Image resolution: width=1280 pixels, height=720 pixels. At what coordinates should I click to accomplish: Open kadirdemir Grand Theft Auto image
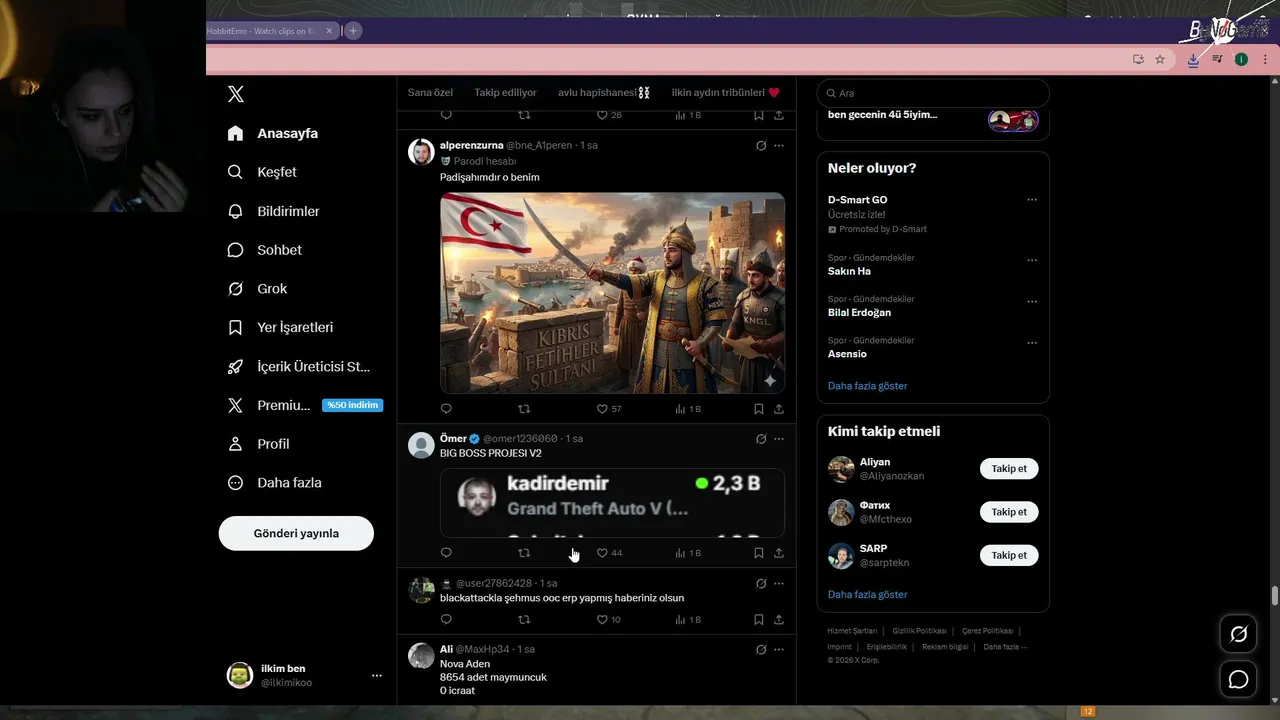612,503
